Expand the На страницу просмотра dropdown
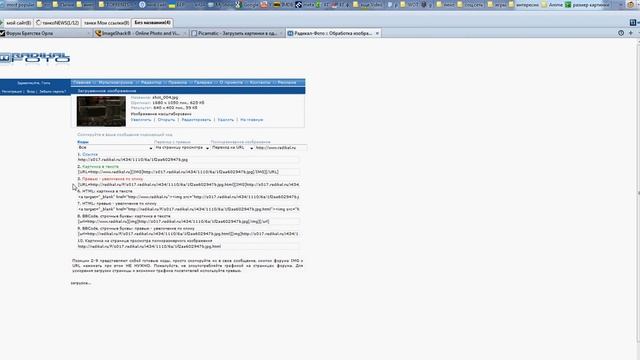This screenshot has width=640, height=360. [182, 148]
